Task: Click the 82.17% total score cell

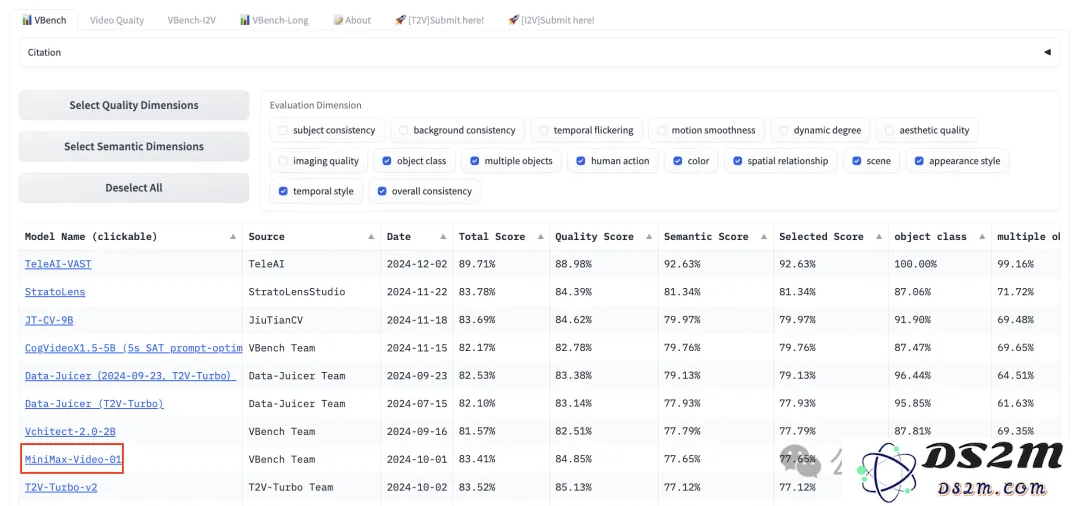Action: (x=501, y=348)
